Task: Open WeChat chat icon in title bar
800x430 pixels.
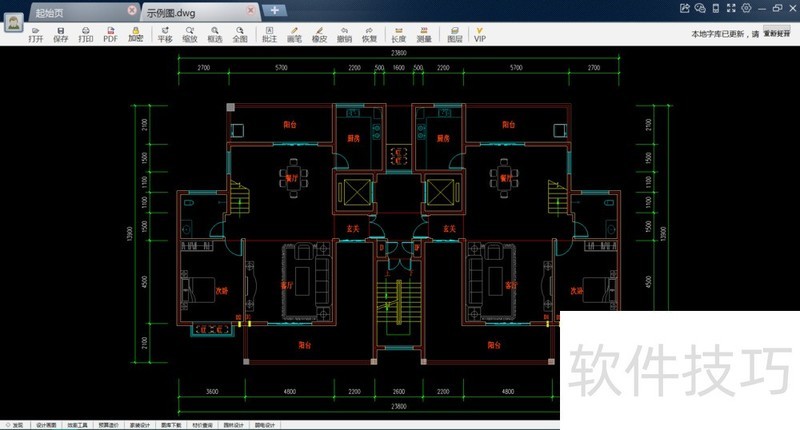Action: tap(700, 8)
